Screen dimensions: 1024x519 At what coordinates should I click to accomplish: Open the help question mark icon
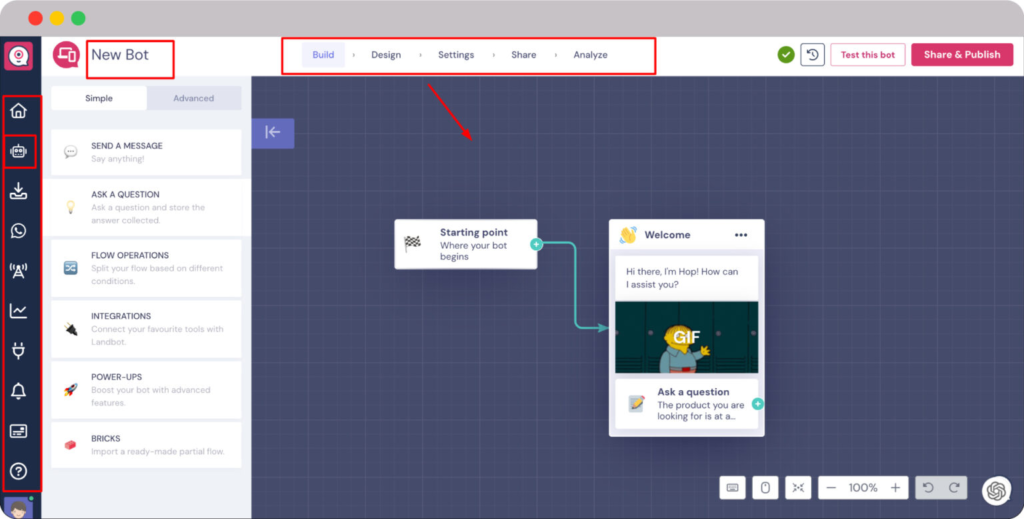pos(18,471)
